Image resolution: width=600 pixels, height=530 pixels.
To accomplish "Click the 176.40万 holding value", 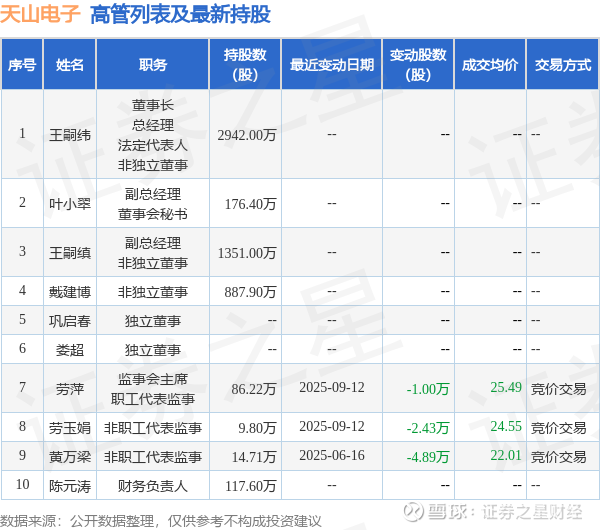I will [250, 204].
